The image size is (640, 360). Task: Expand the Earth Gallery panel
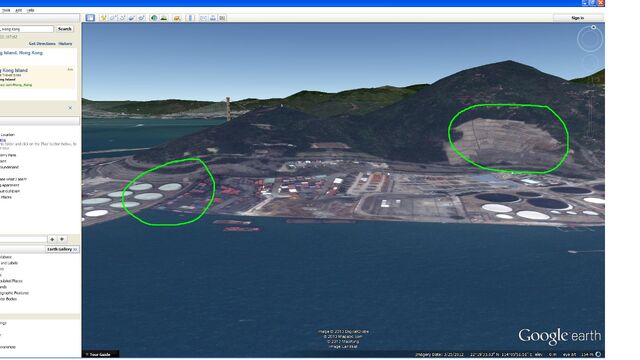(x=62, y=249)
